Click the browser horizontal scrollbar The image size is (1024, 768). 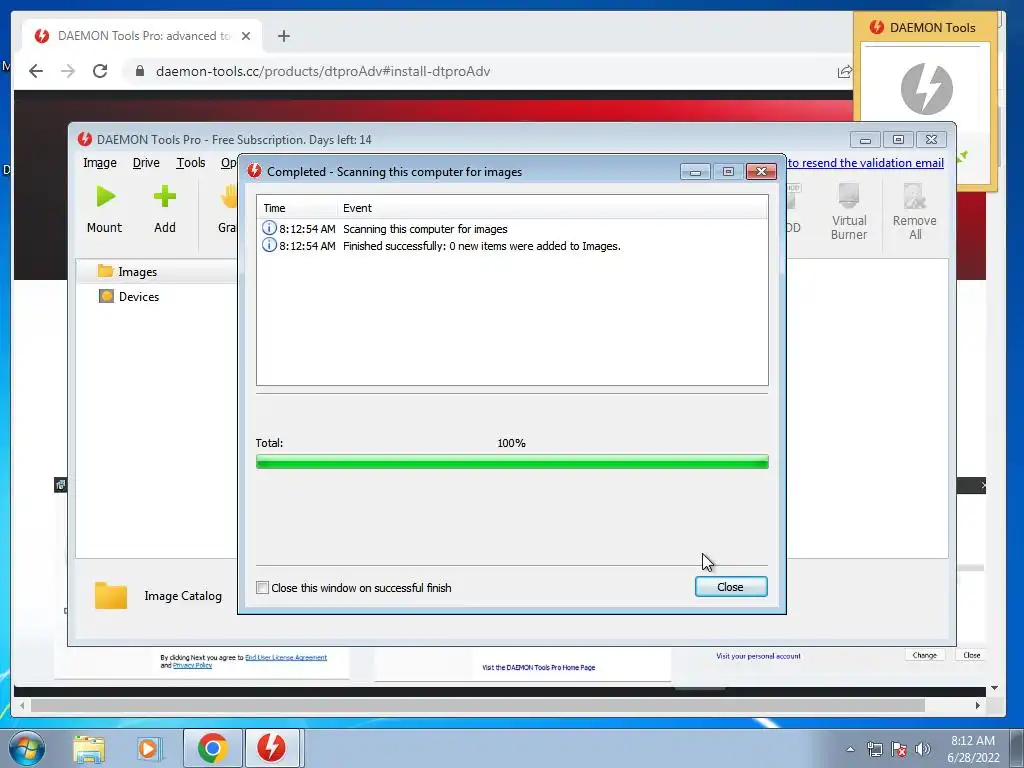point(477,705)
